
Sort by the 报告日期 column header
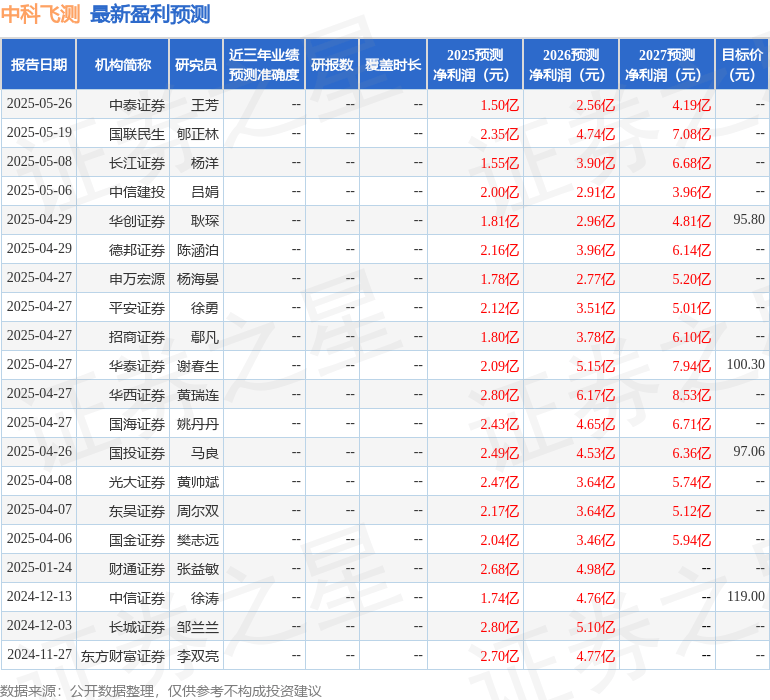(39, 65)
